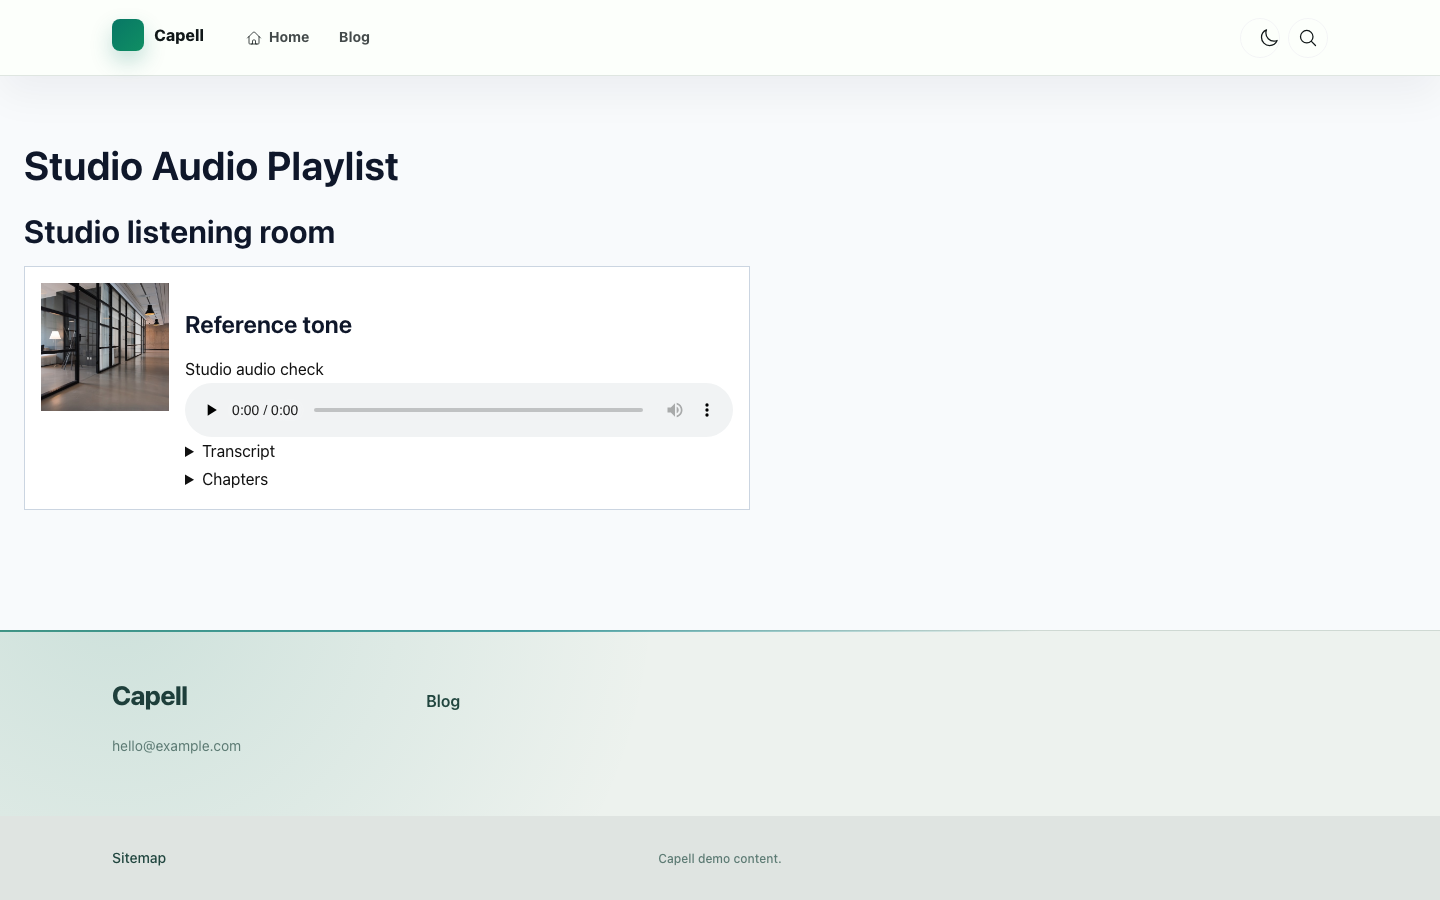
Task: Click the Capell demo content text
Action: tap(720, 858)
